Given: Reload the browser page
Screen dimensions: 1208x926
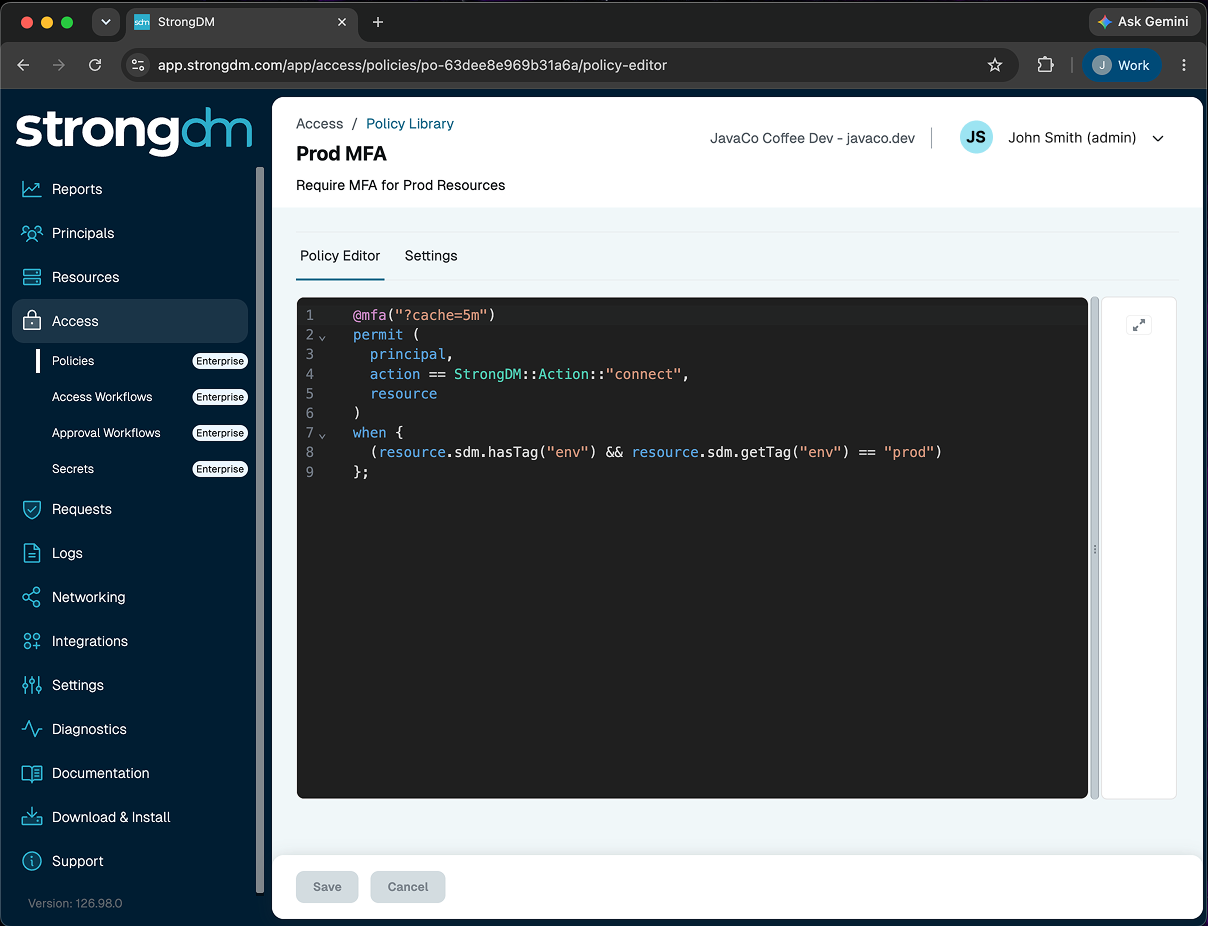Looking at the screenshot, I should coord(95,65).
